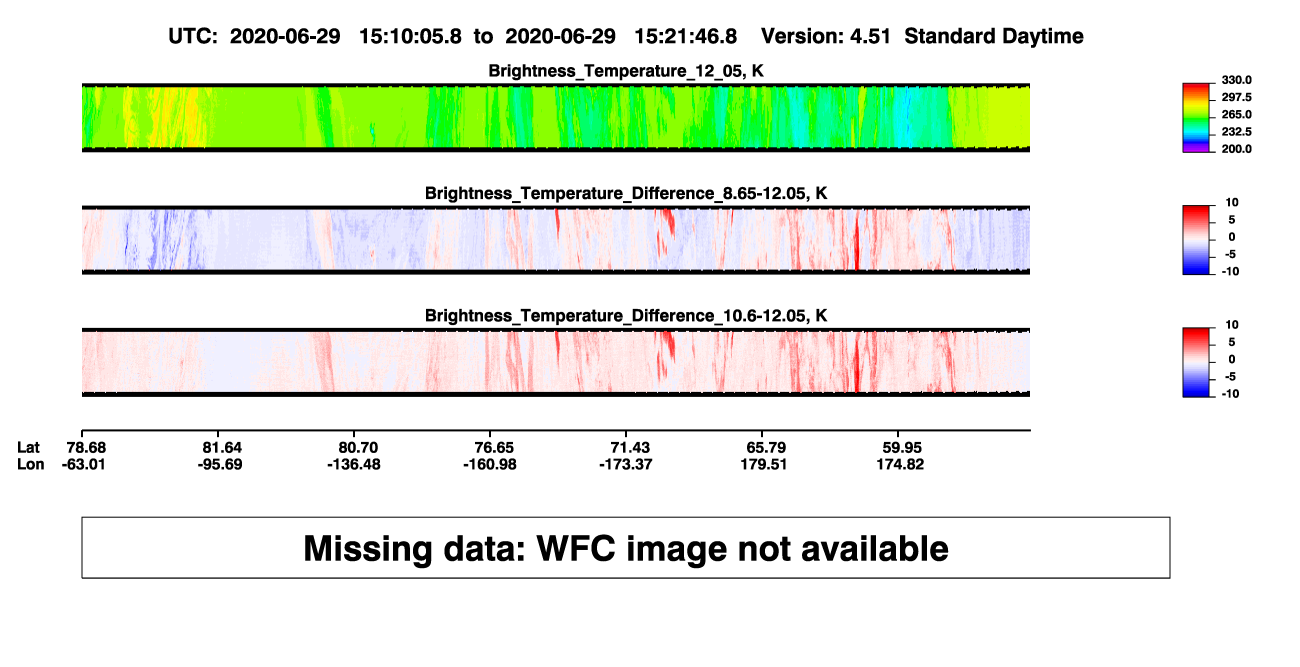Screen dimensions: 1300x667
Task: Click the latitude value 76.65
Action: (x=494, y=447)
